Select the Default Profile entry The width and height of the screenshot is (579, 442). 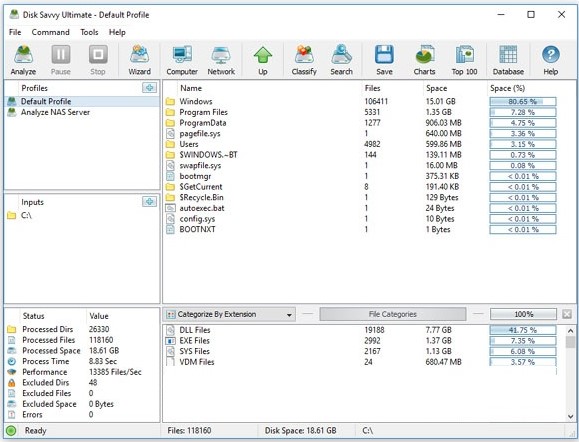tap(82, 101)
